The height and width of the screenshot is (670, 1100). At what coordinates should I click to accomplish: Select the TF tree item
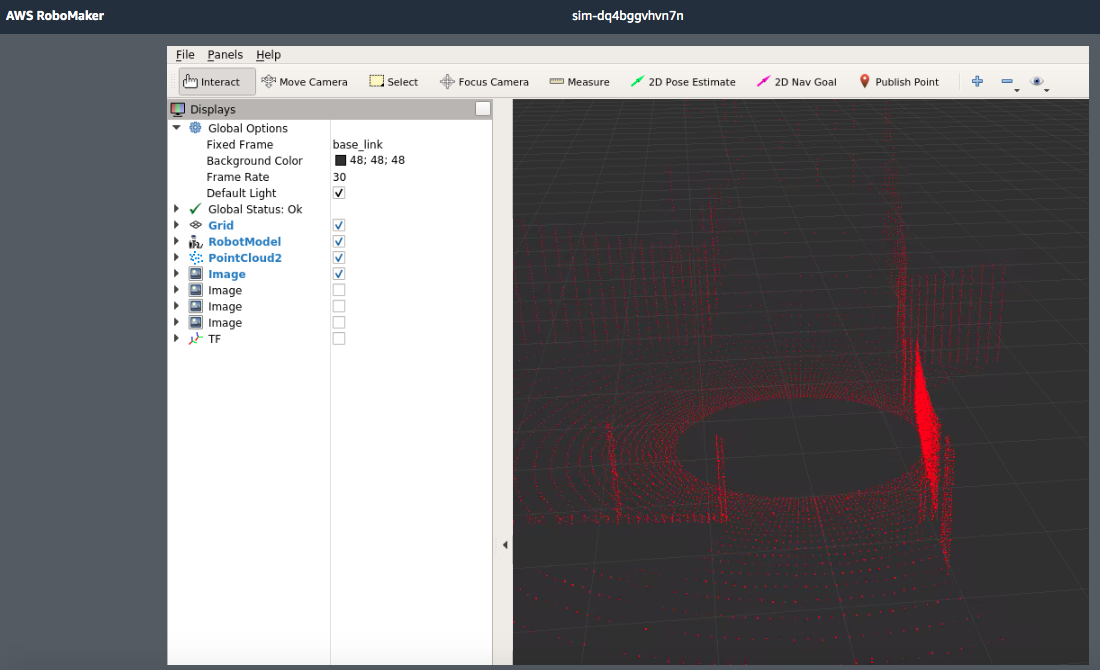pyautogui.click(x=215, y=339)
